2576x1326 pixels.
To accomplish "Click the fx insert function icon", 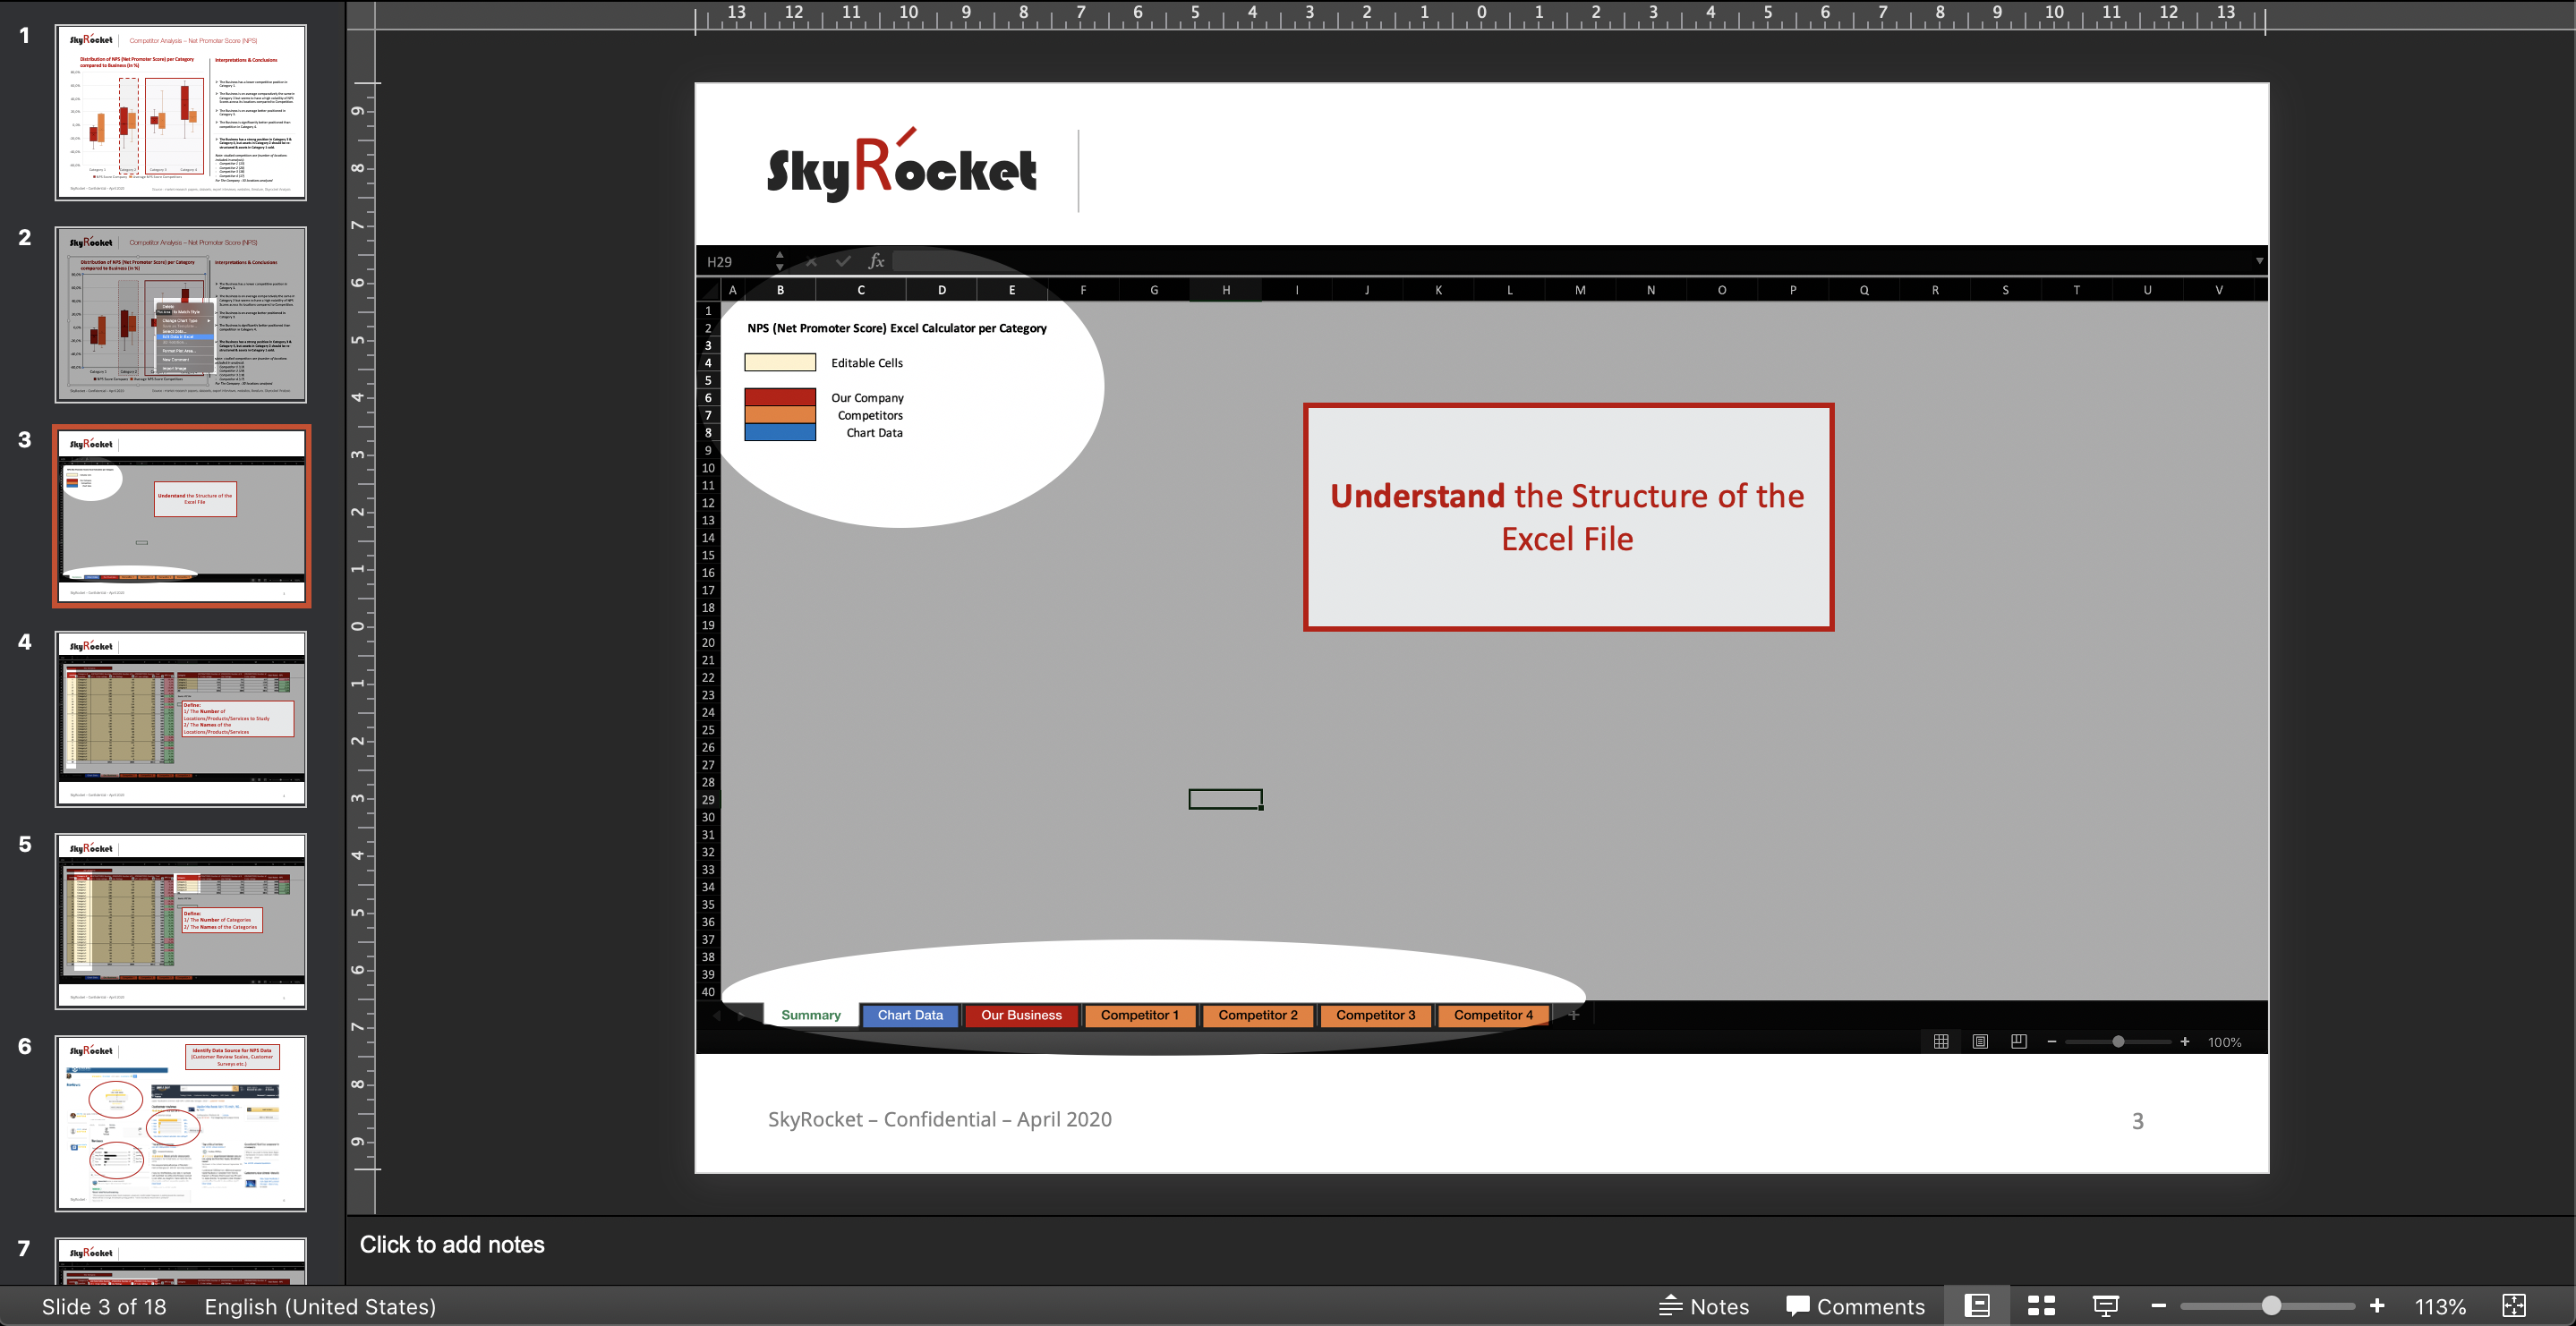I will click(x=876, y=261).
